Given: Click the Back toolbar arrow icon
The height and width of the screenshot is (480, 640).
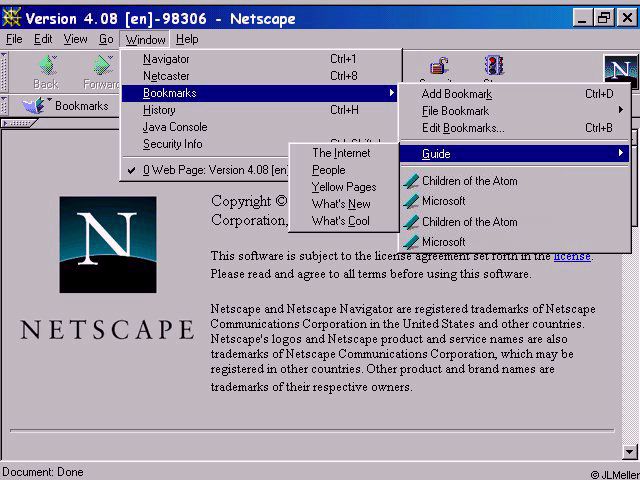Looking at the screenshot, I should pos(48,65).
